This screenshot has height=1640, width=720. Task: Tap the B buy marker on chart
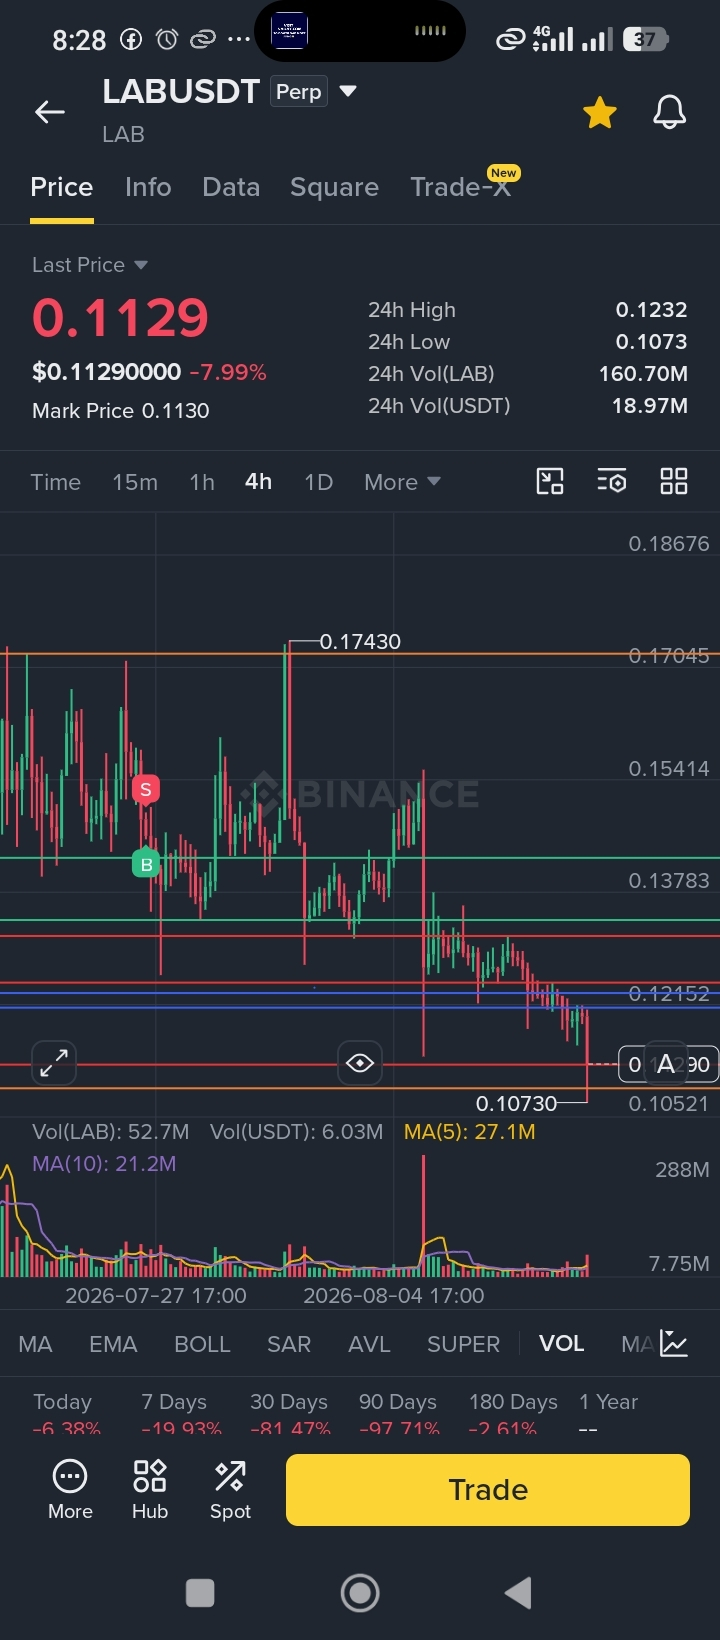click(146, 864)
